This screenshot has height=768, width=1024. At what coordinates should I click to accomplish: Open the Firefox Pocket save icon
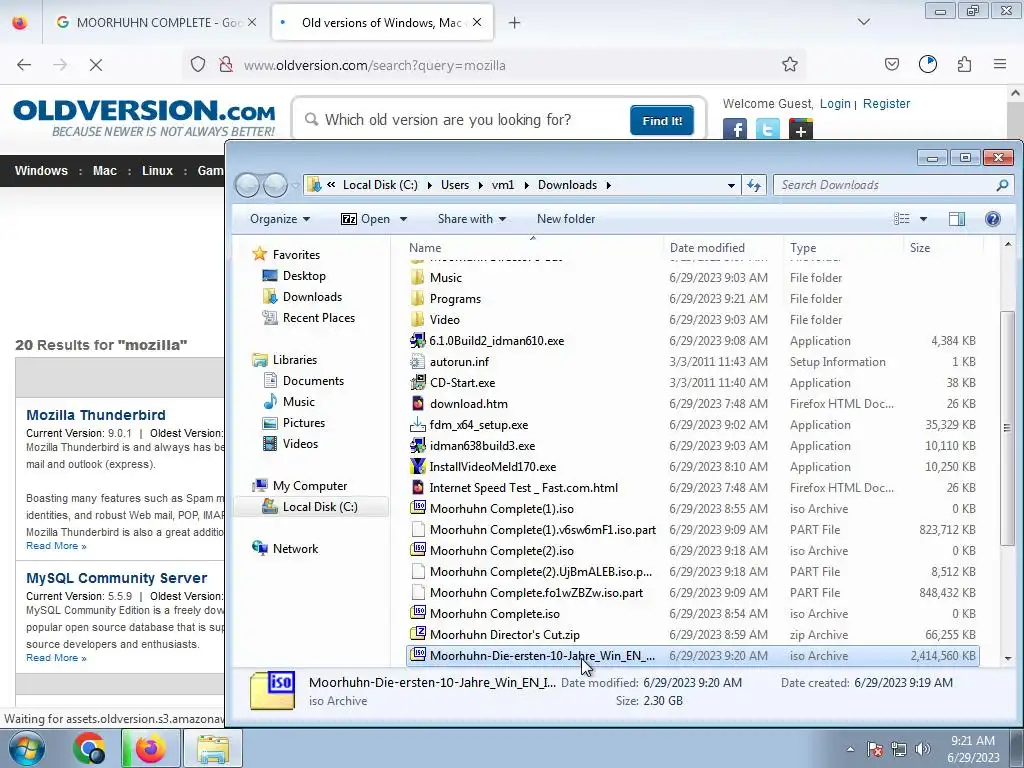click(891, 64)
